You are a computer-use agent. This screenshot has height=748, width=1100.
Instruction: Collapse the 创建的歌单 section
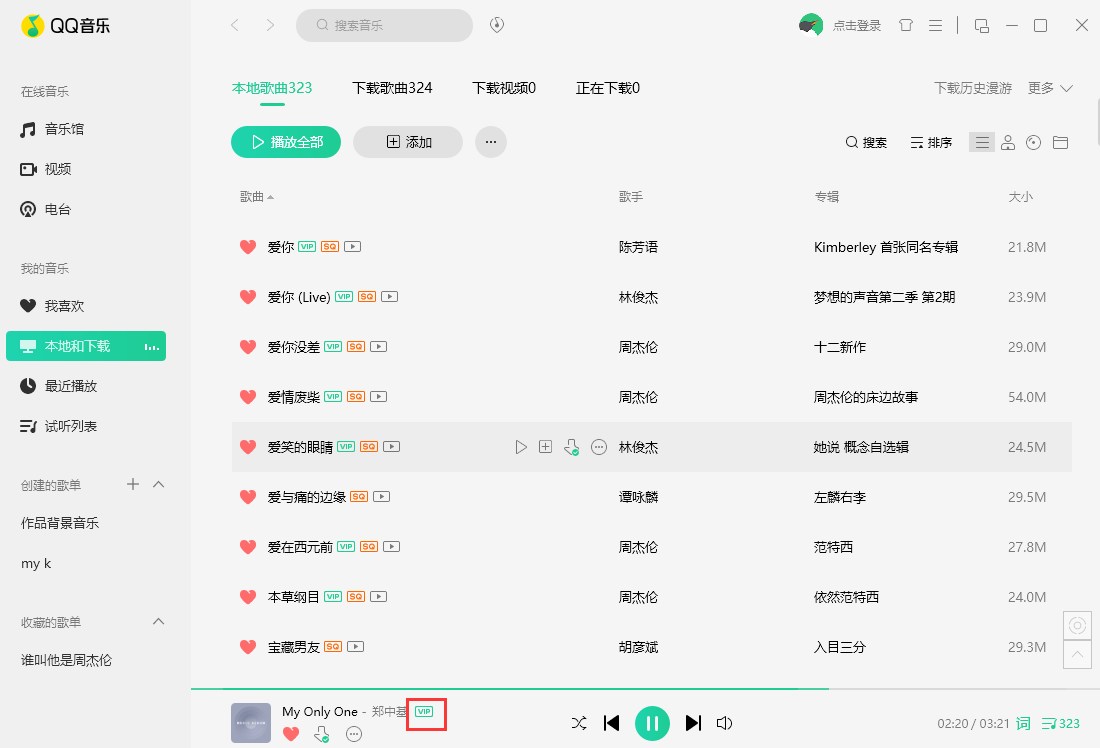pyautogui.click(x=159, y=484)
